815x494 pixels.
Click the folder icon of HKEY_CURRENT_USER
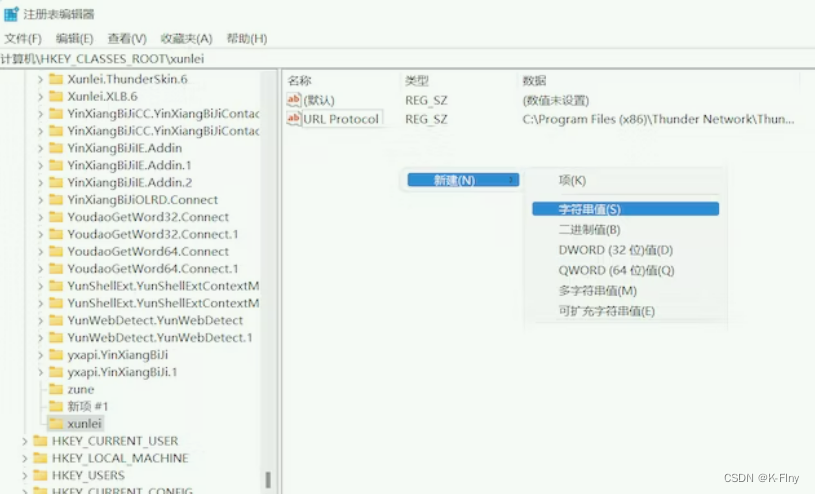[x=40, y=441]
